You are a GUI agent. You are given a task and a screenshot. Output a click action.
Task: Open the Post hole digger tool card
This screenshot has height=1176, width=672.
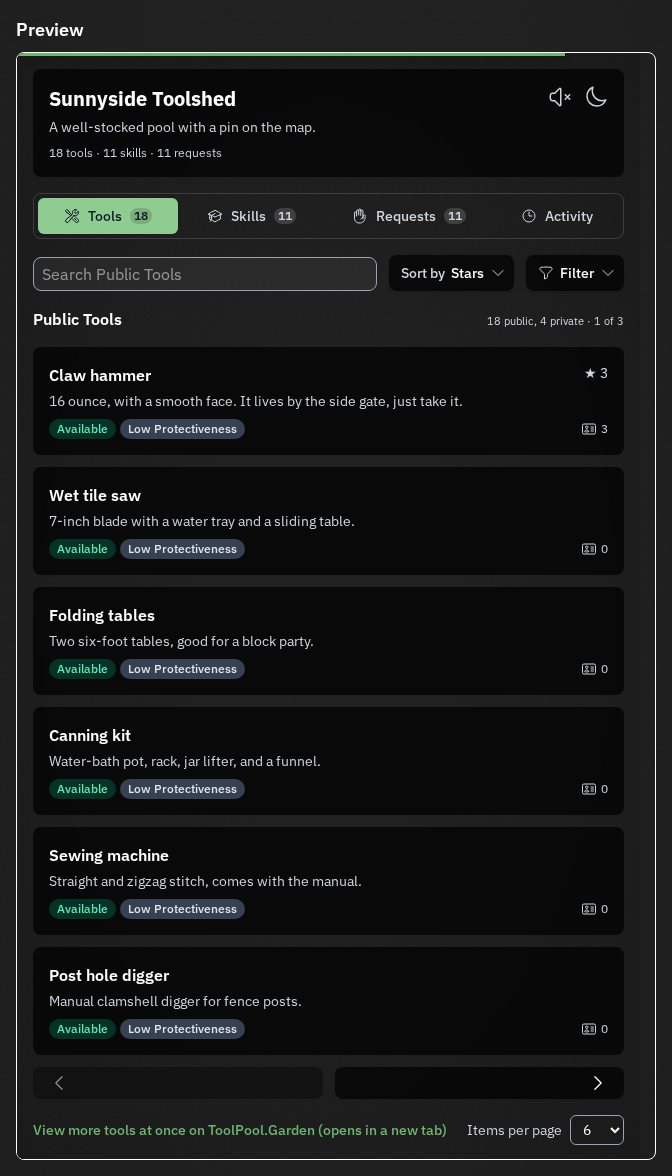[328, 1000]
